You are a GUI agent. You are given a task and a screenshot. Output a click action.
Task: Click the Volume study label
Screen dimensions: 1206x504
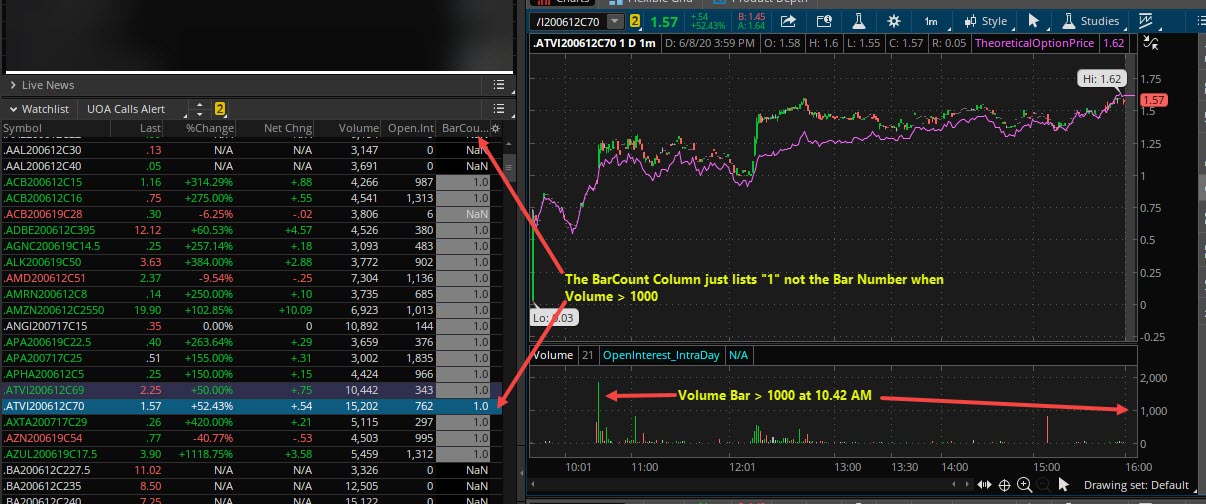coord(553,355)
